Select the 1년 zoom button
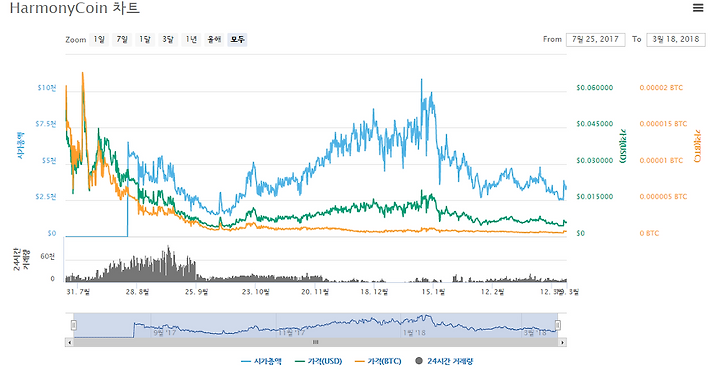Image resolution: width=720 pixels, height=370 pixels. pos(191,39)
